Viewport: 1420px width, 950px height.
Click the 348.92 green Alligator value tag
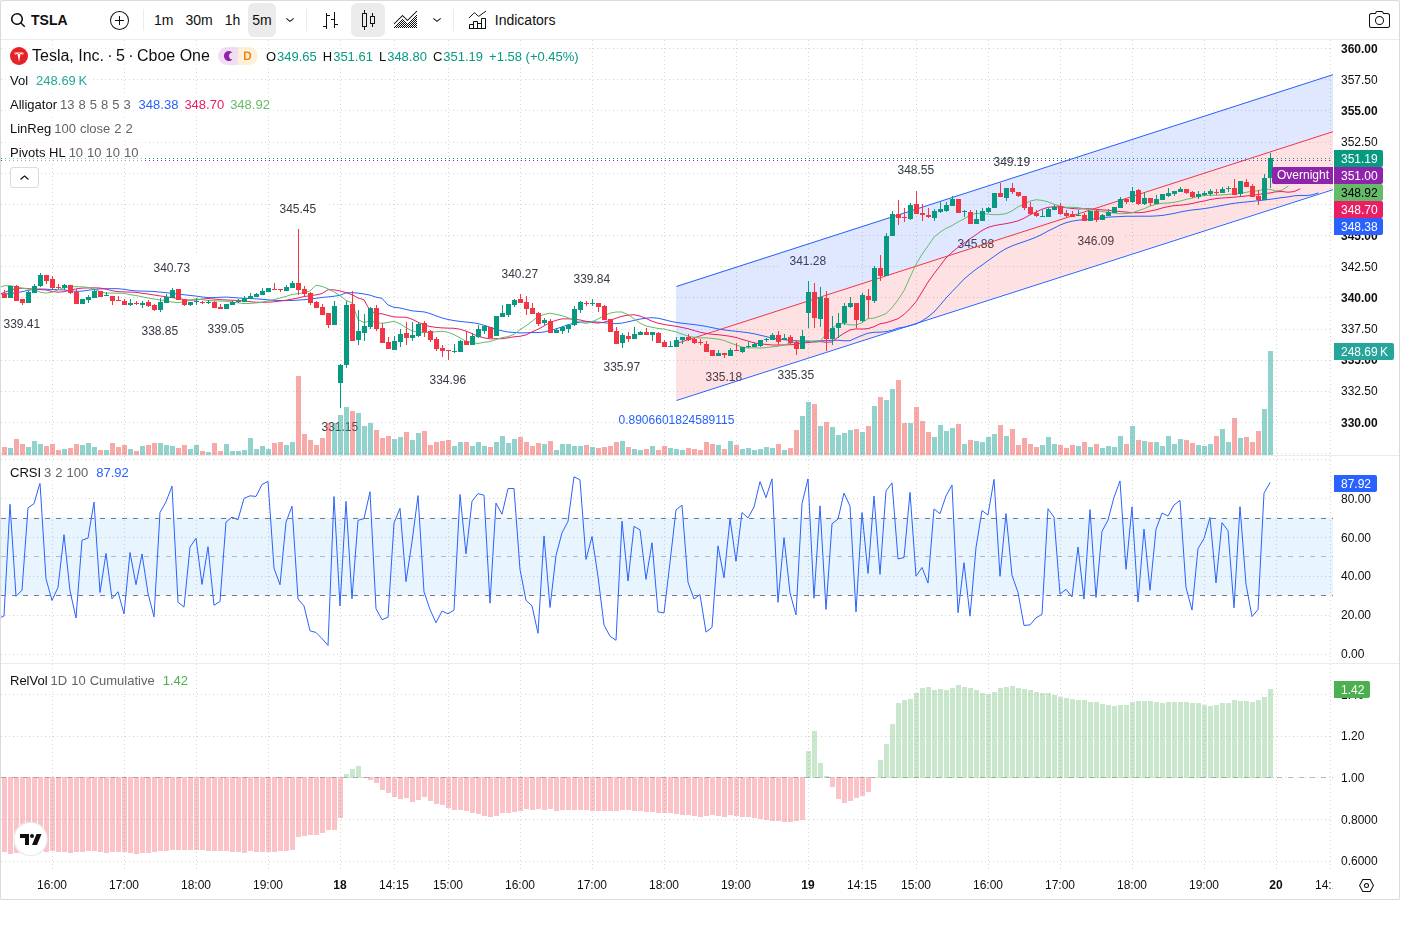pos(1359,193)
